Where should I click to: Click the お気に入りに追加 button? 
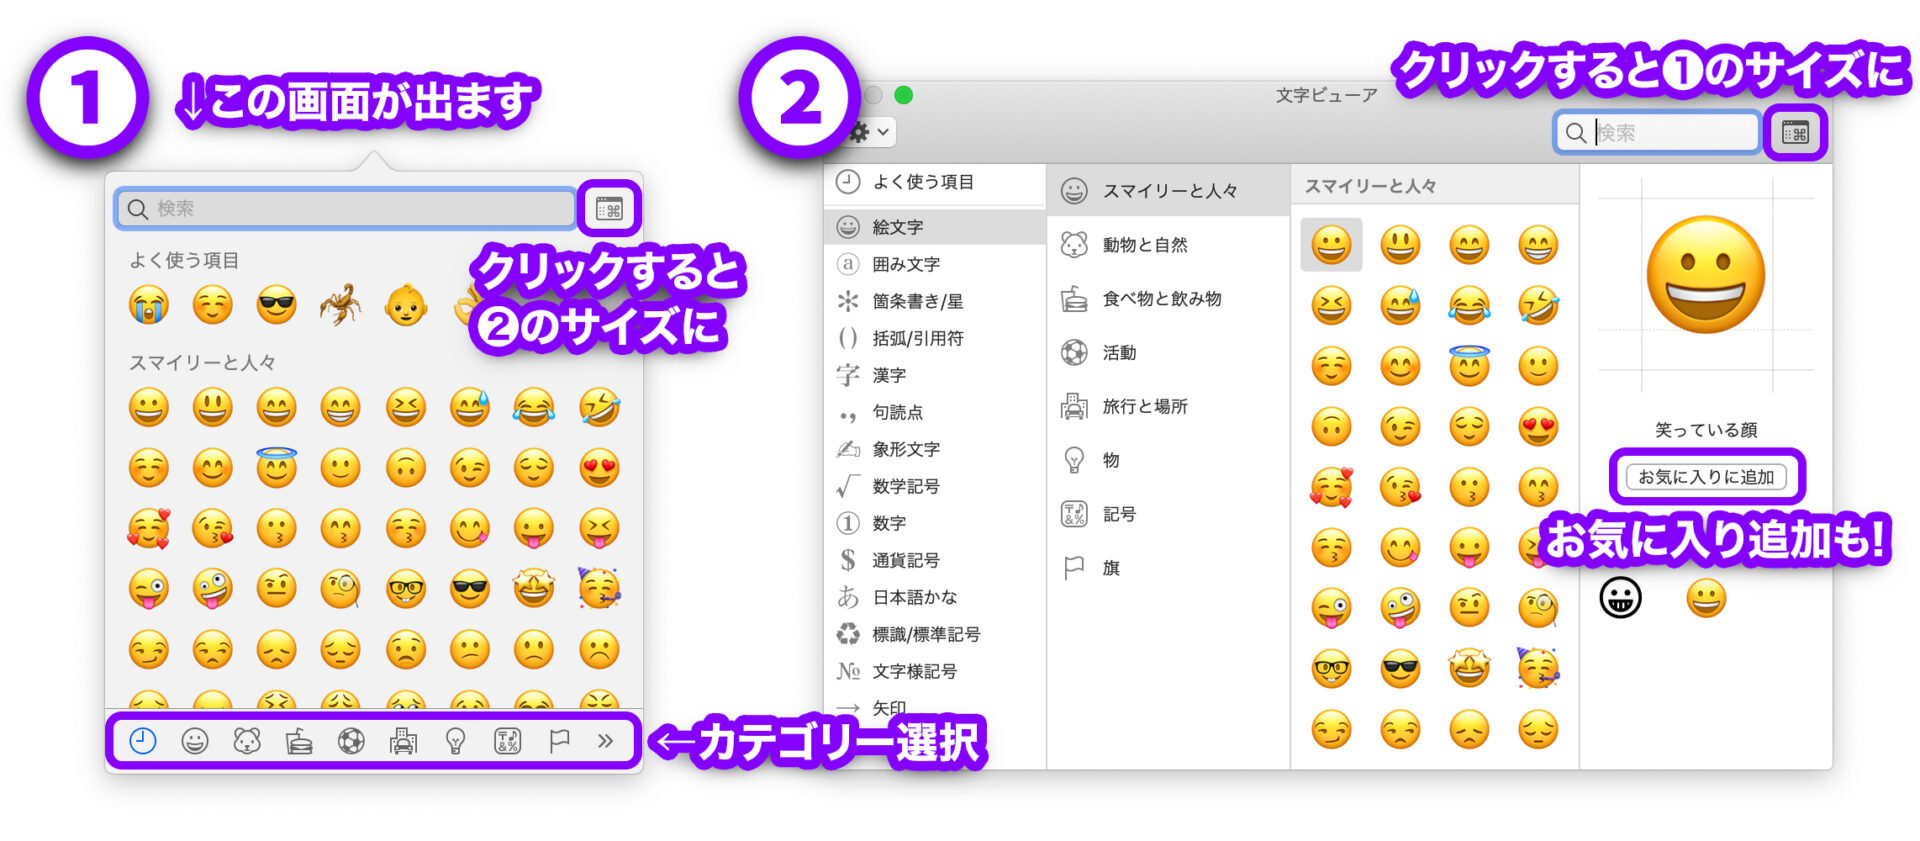coord(1706,477)
